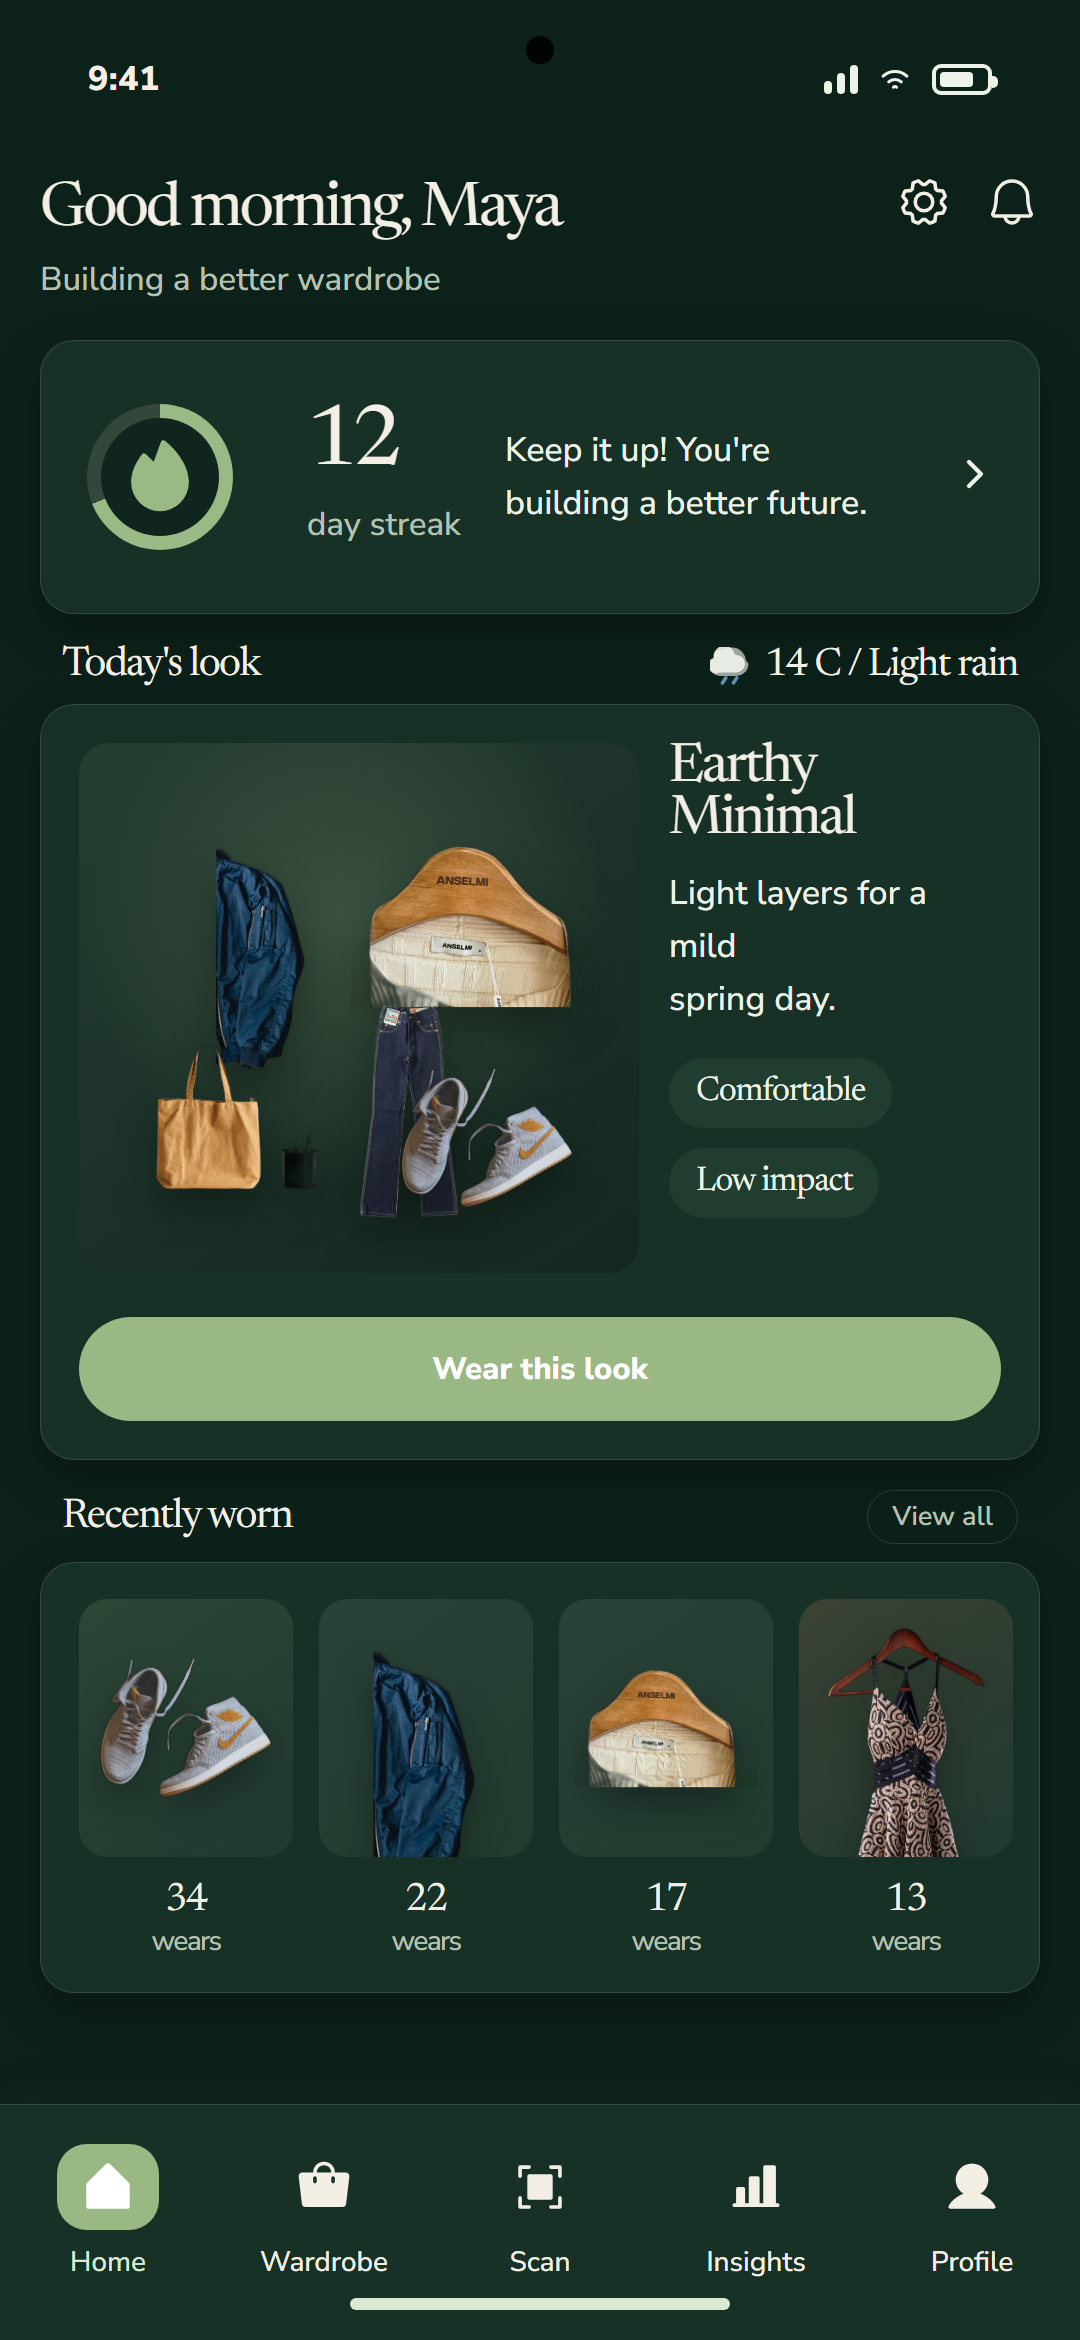1080x2340 pixels.
Task: Open notifications bell icon
Action: (1011, 203)
